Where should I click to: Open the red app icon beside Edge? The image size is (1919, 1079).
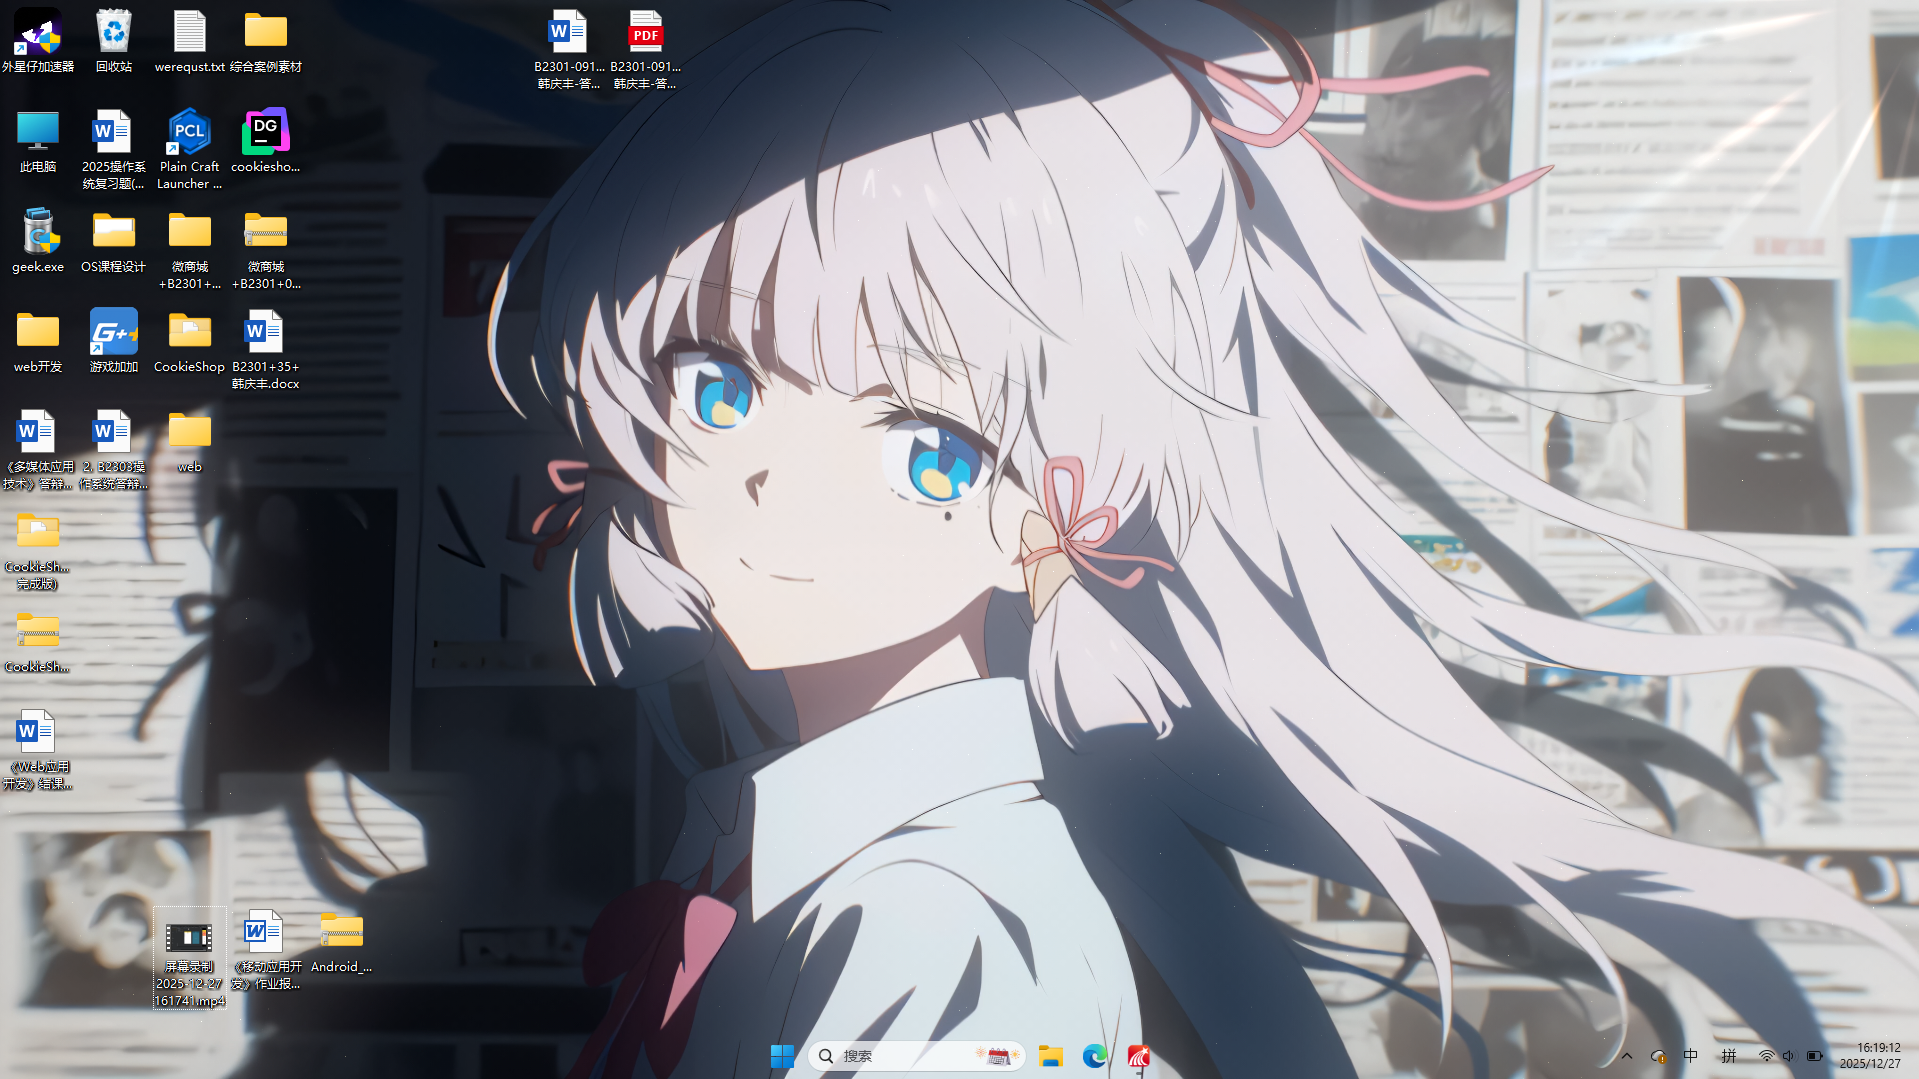pos(1138,1056)
